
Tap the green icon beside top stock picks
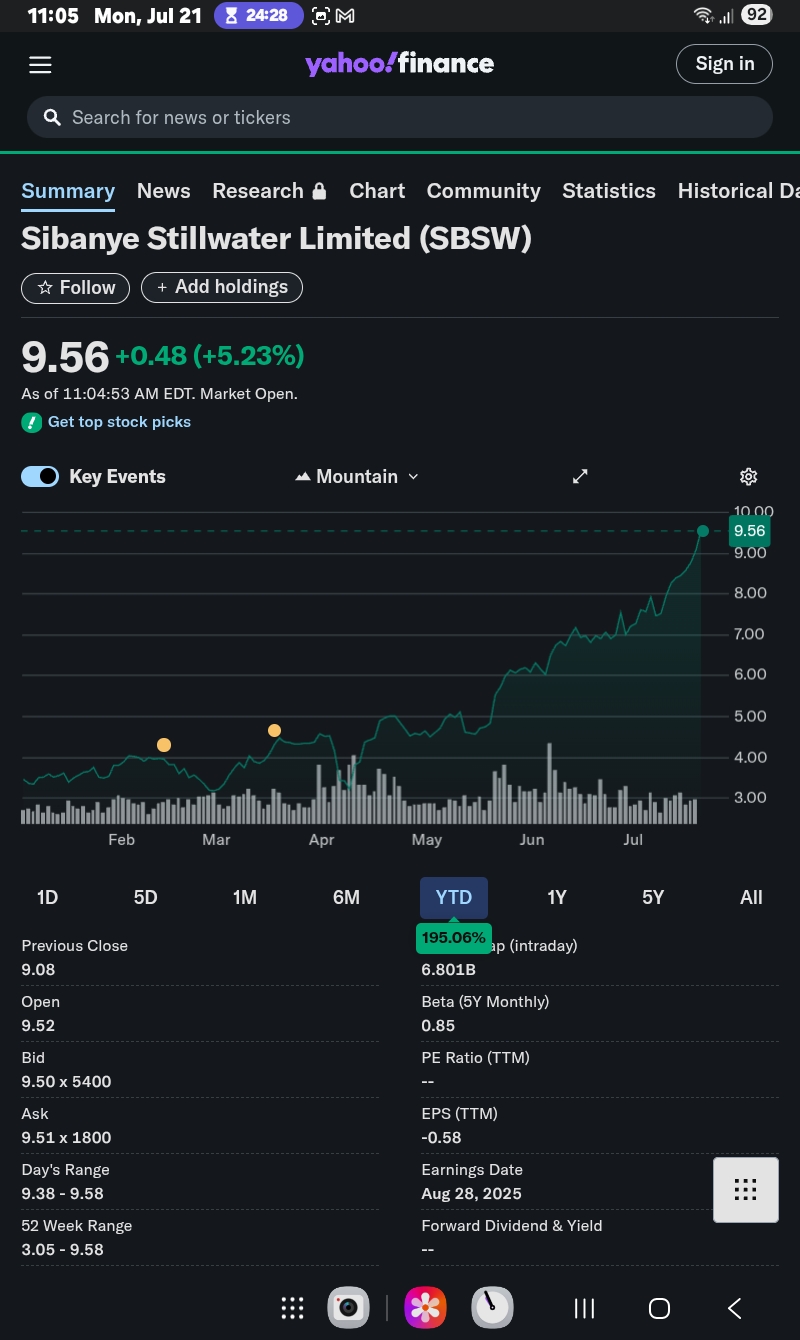click(x=32, y=422)
